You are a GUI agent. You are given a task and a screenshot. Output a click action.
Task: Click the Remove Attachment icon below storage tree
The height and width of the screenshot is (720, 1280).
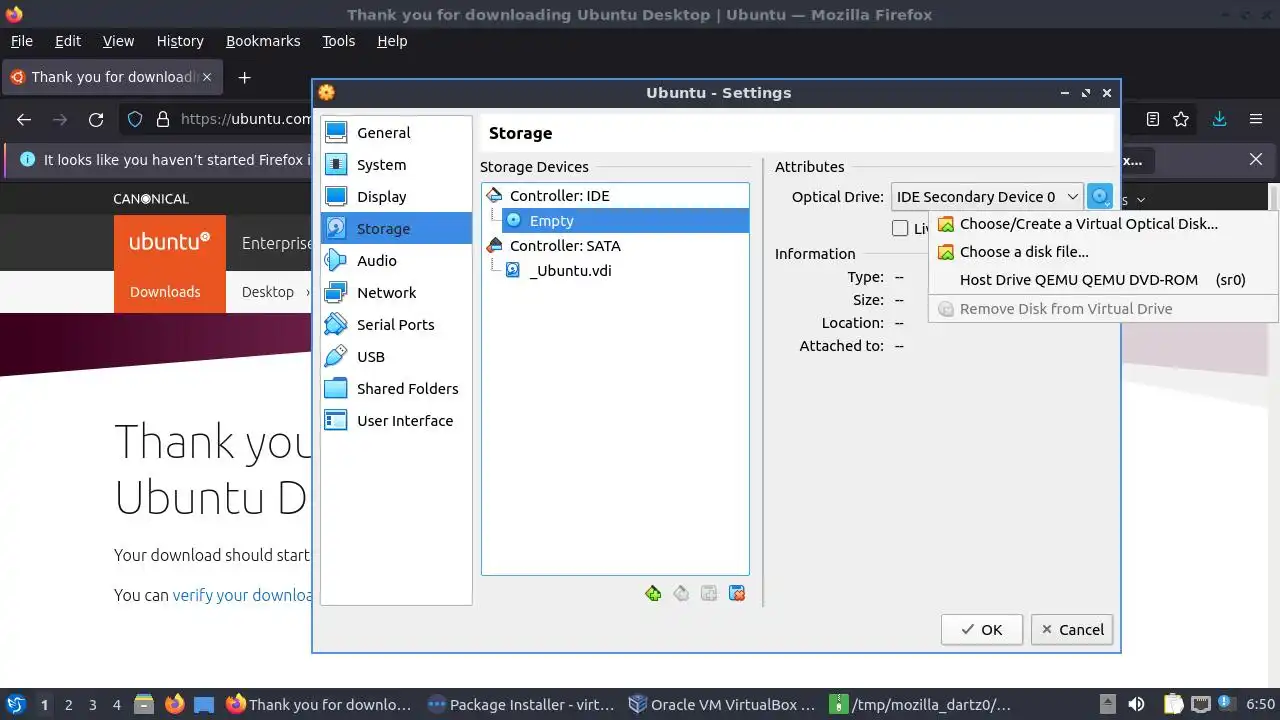click(737, 594)
